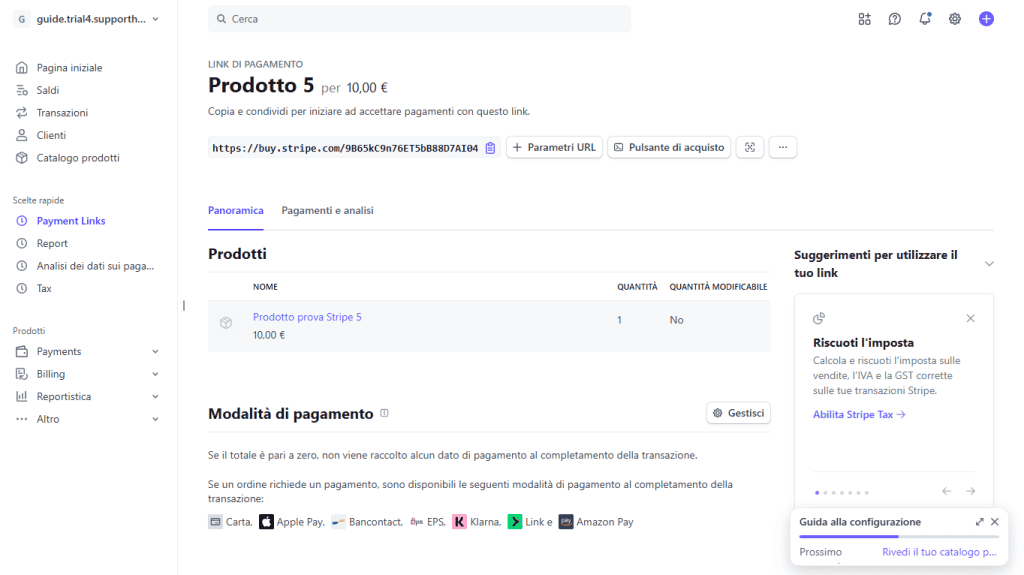Click the Parametri URL button
Image resolution: width=1024 pixels, height=575 pixels.
coord(554,148)
